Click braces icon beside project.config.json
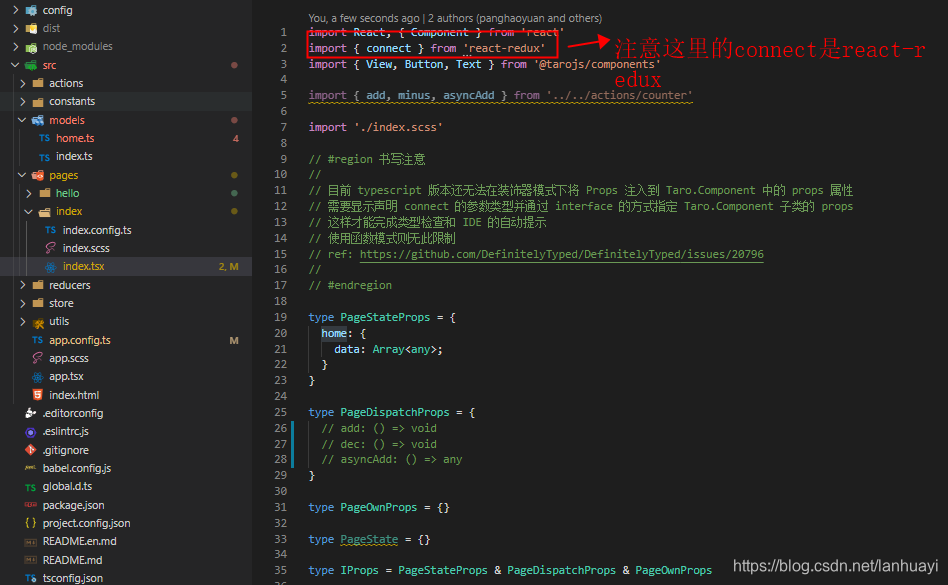 tap(30, 523)
